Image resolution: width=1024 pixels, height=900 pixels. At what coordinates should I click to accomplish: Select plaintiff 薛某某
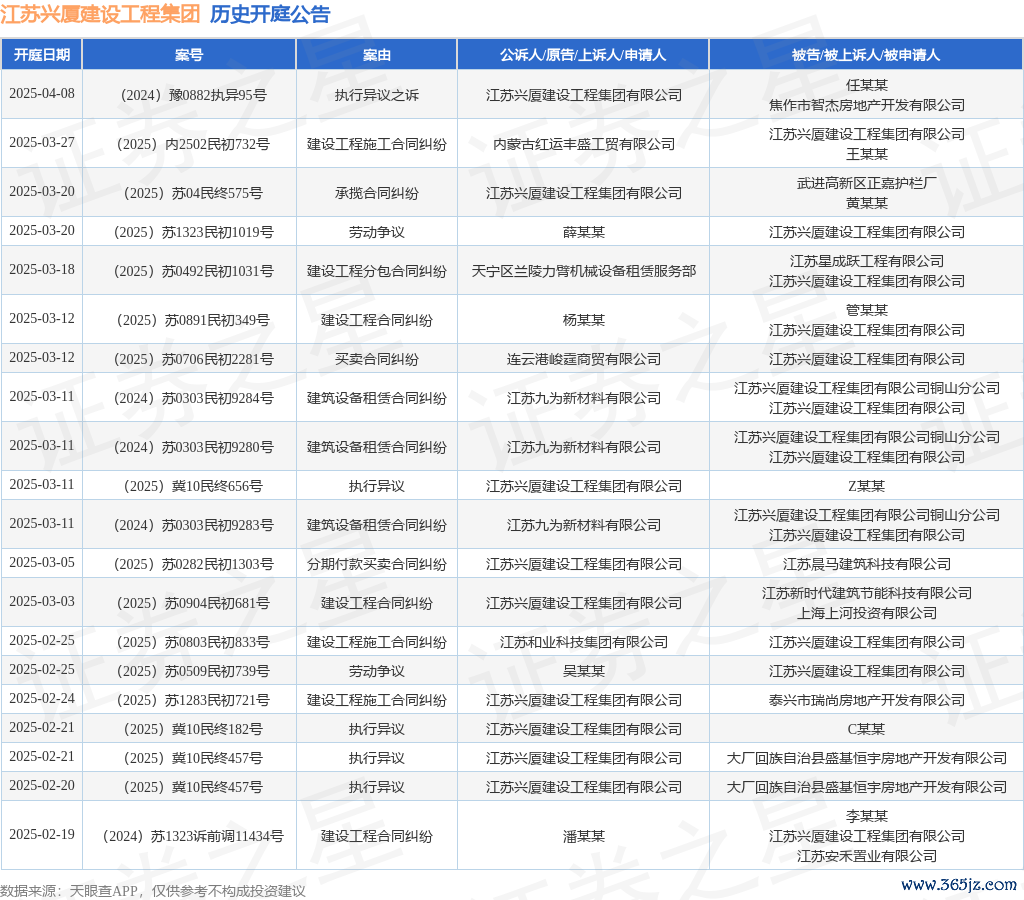click(584, 233)
